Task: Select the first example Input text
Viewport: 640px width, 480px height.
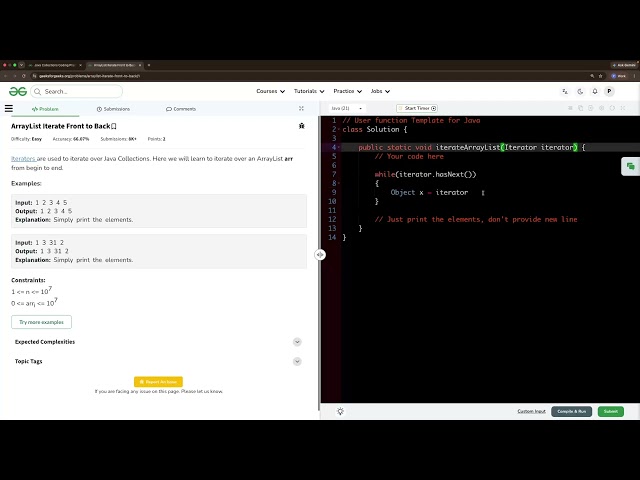Action: 41,202
